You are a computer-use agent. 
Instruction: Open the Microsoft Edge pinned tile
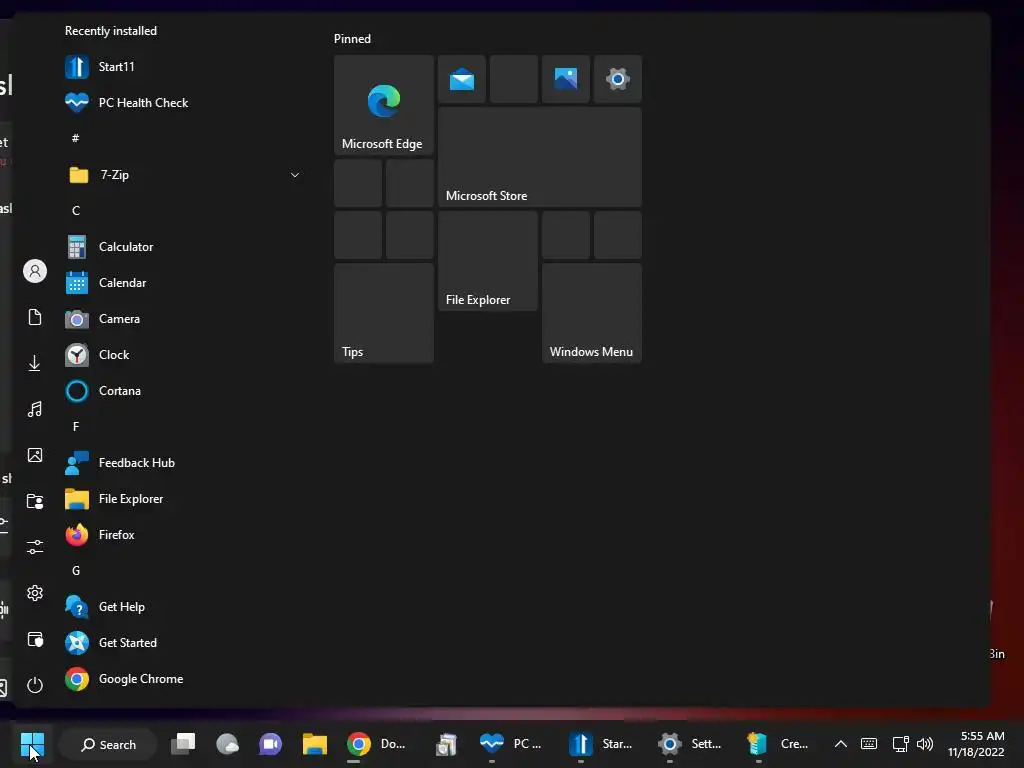coord(383,105)
